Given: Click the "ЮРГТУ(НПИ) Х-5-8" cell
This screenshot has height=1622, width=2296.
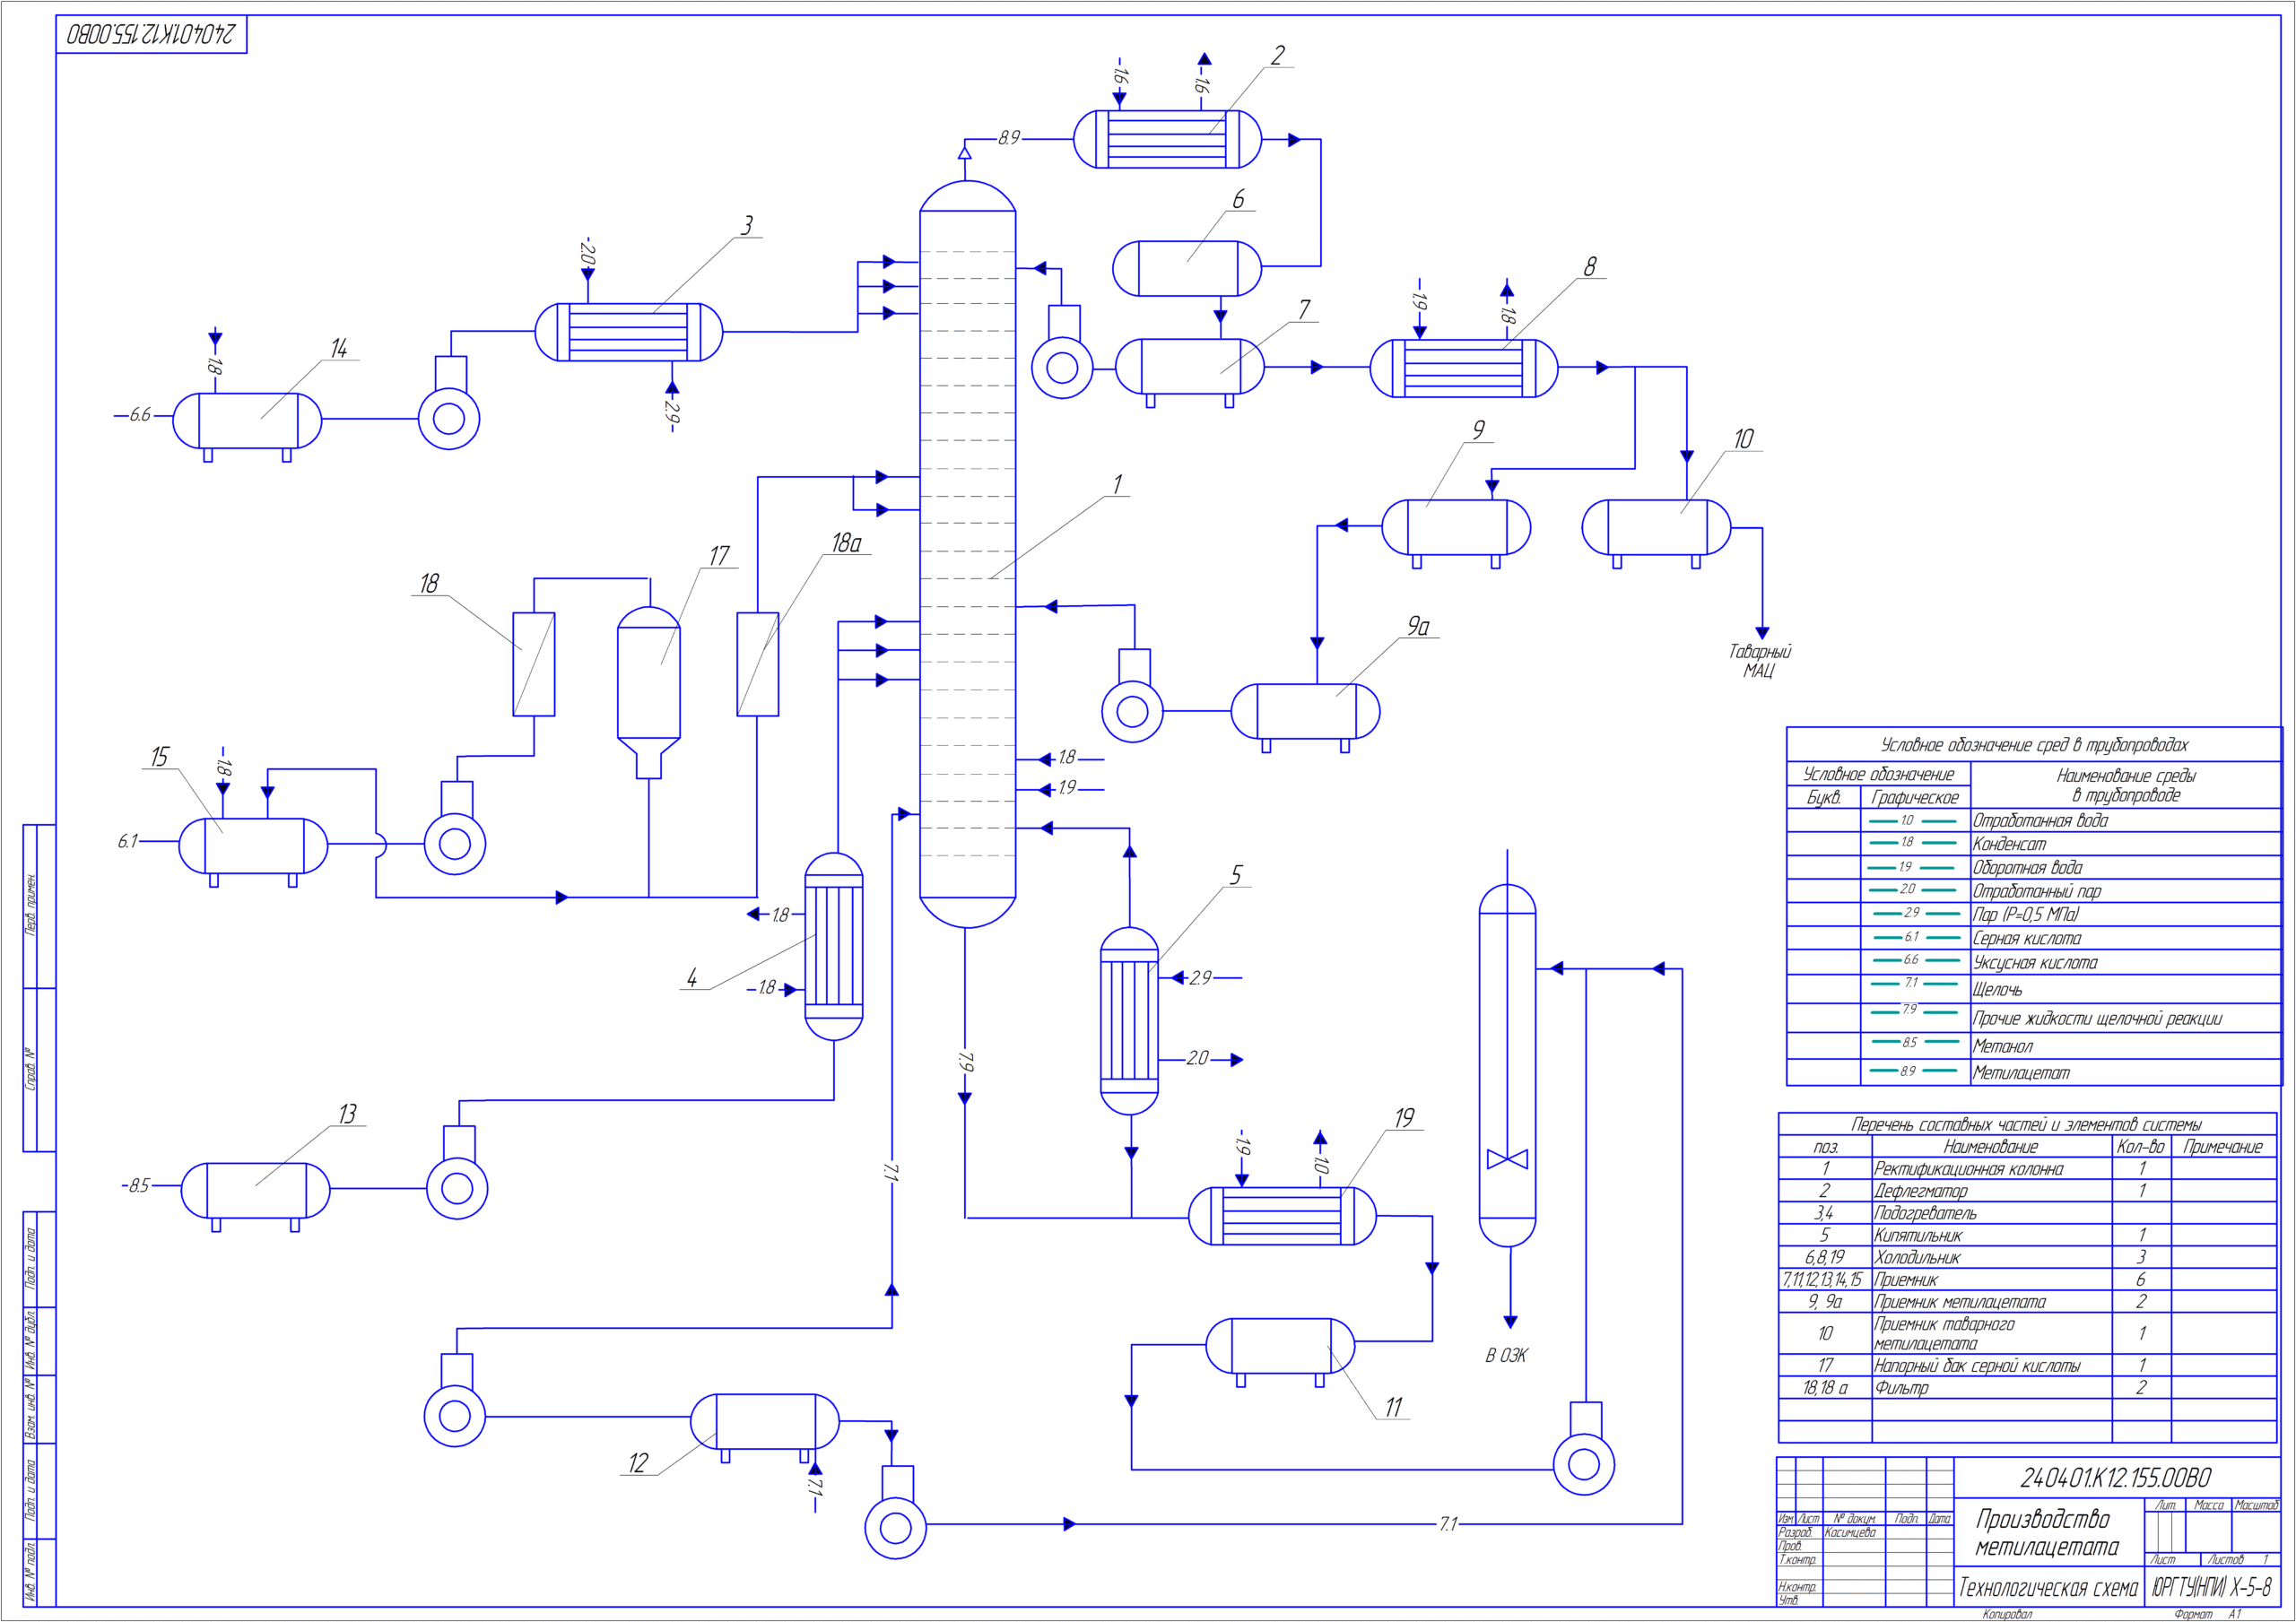Looking at the screenshot, I should point(2211,1587).
